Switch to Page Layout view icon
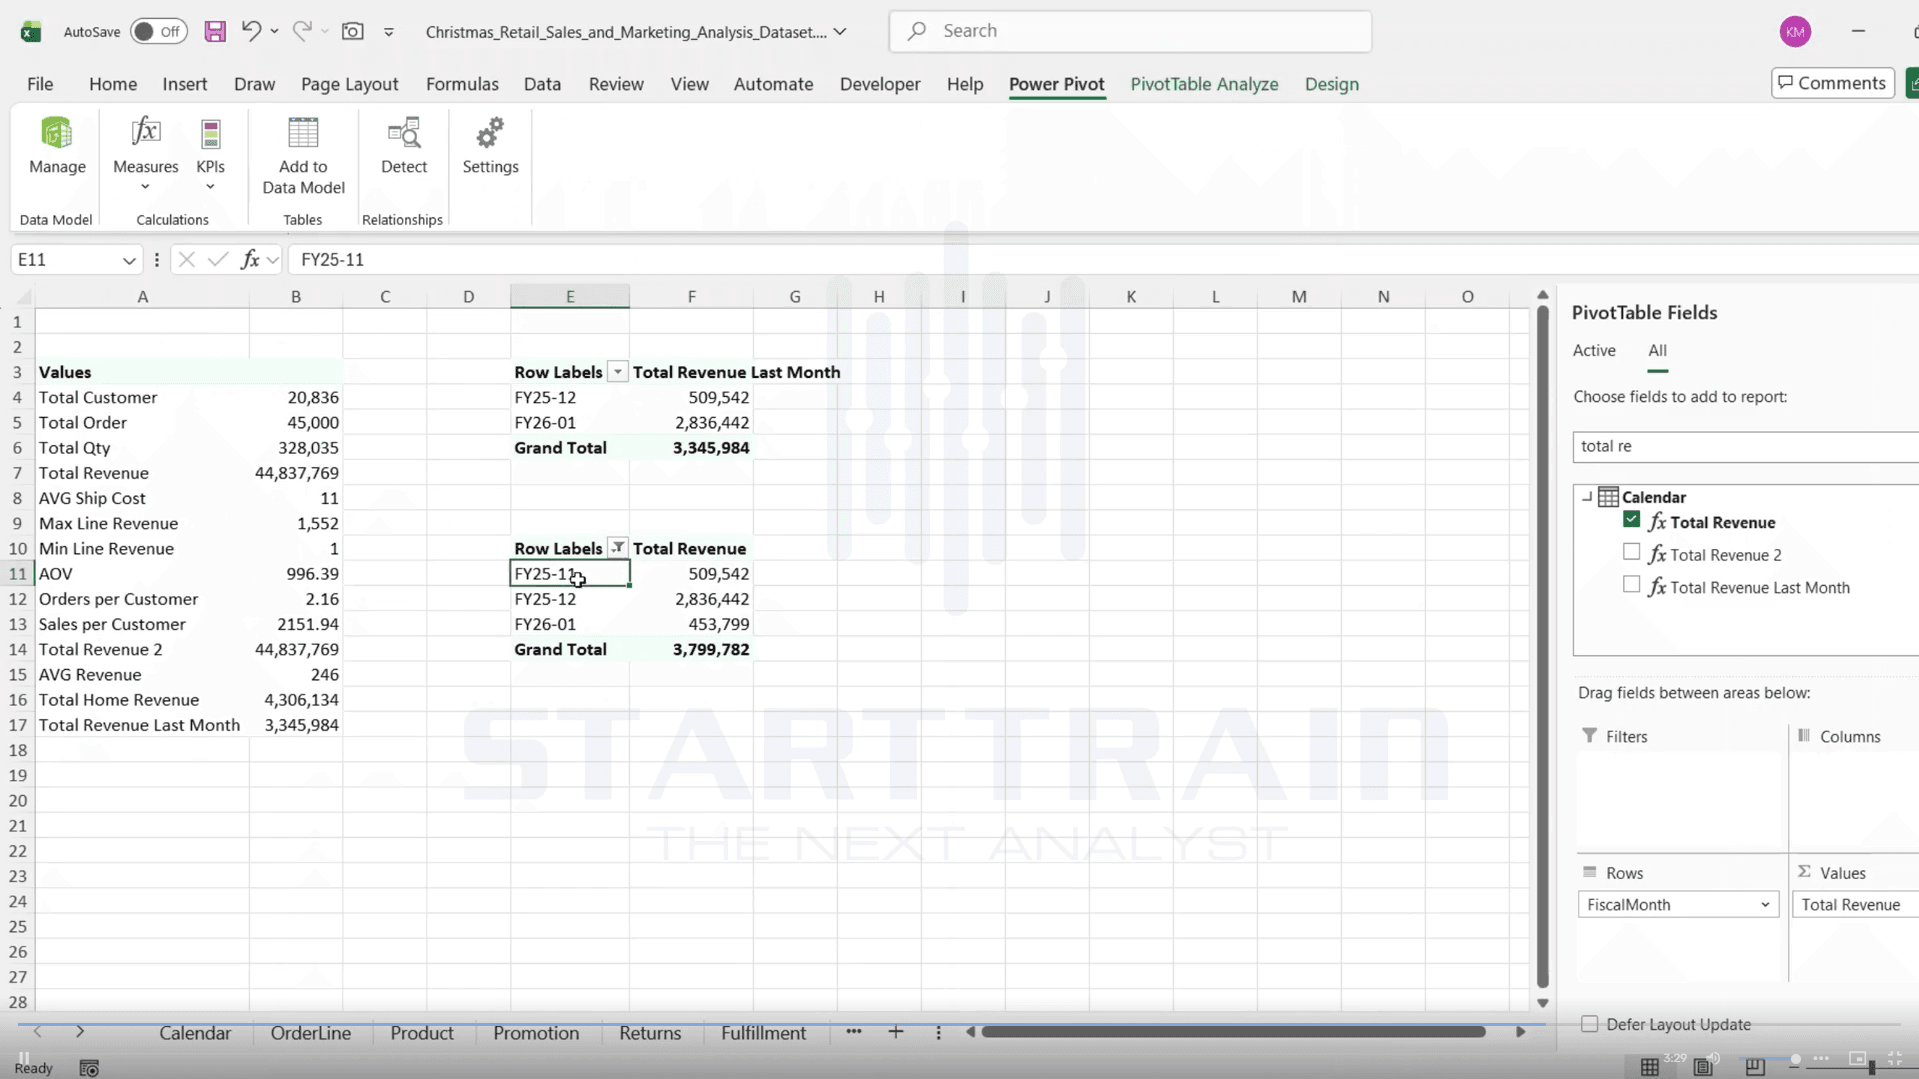 [x=1703, y=1066]
